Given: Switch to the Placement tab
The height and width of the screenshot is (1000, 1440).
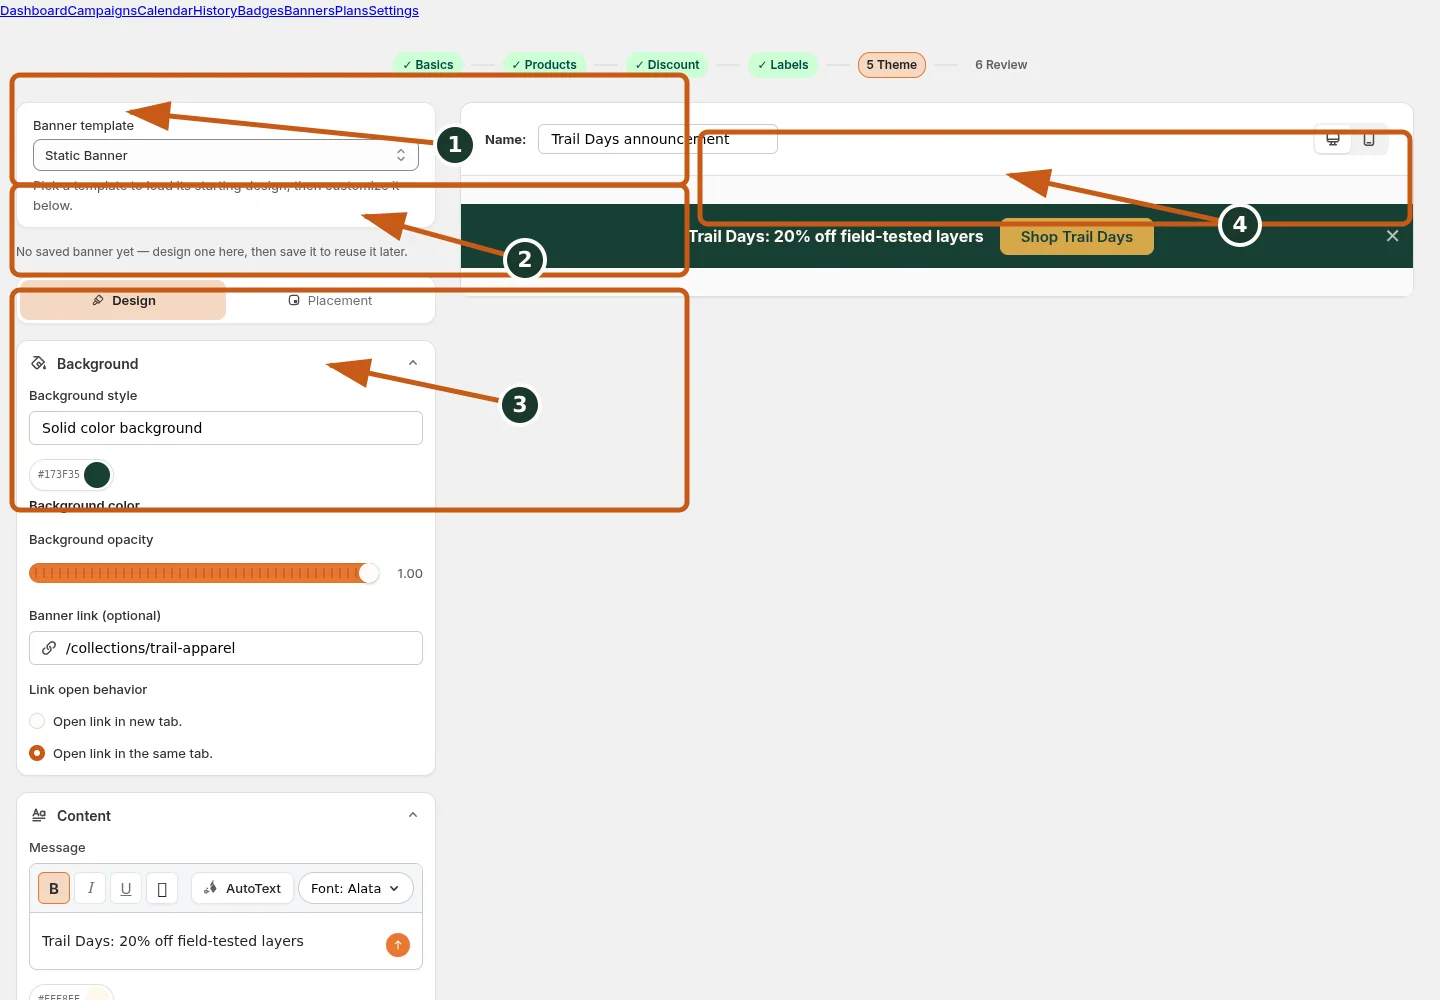Looking at the screenshot, I should 330,300.
